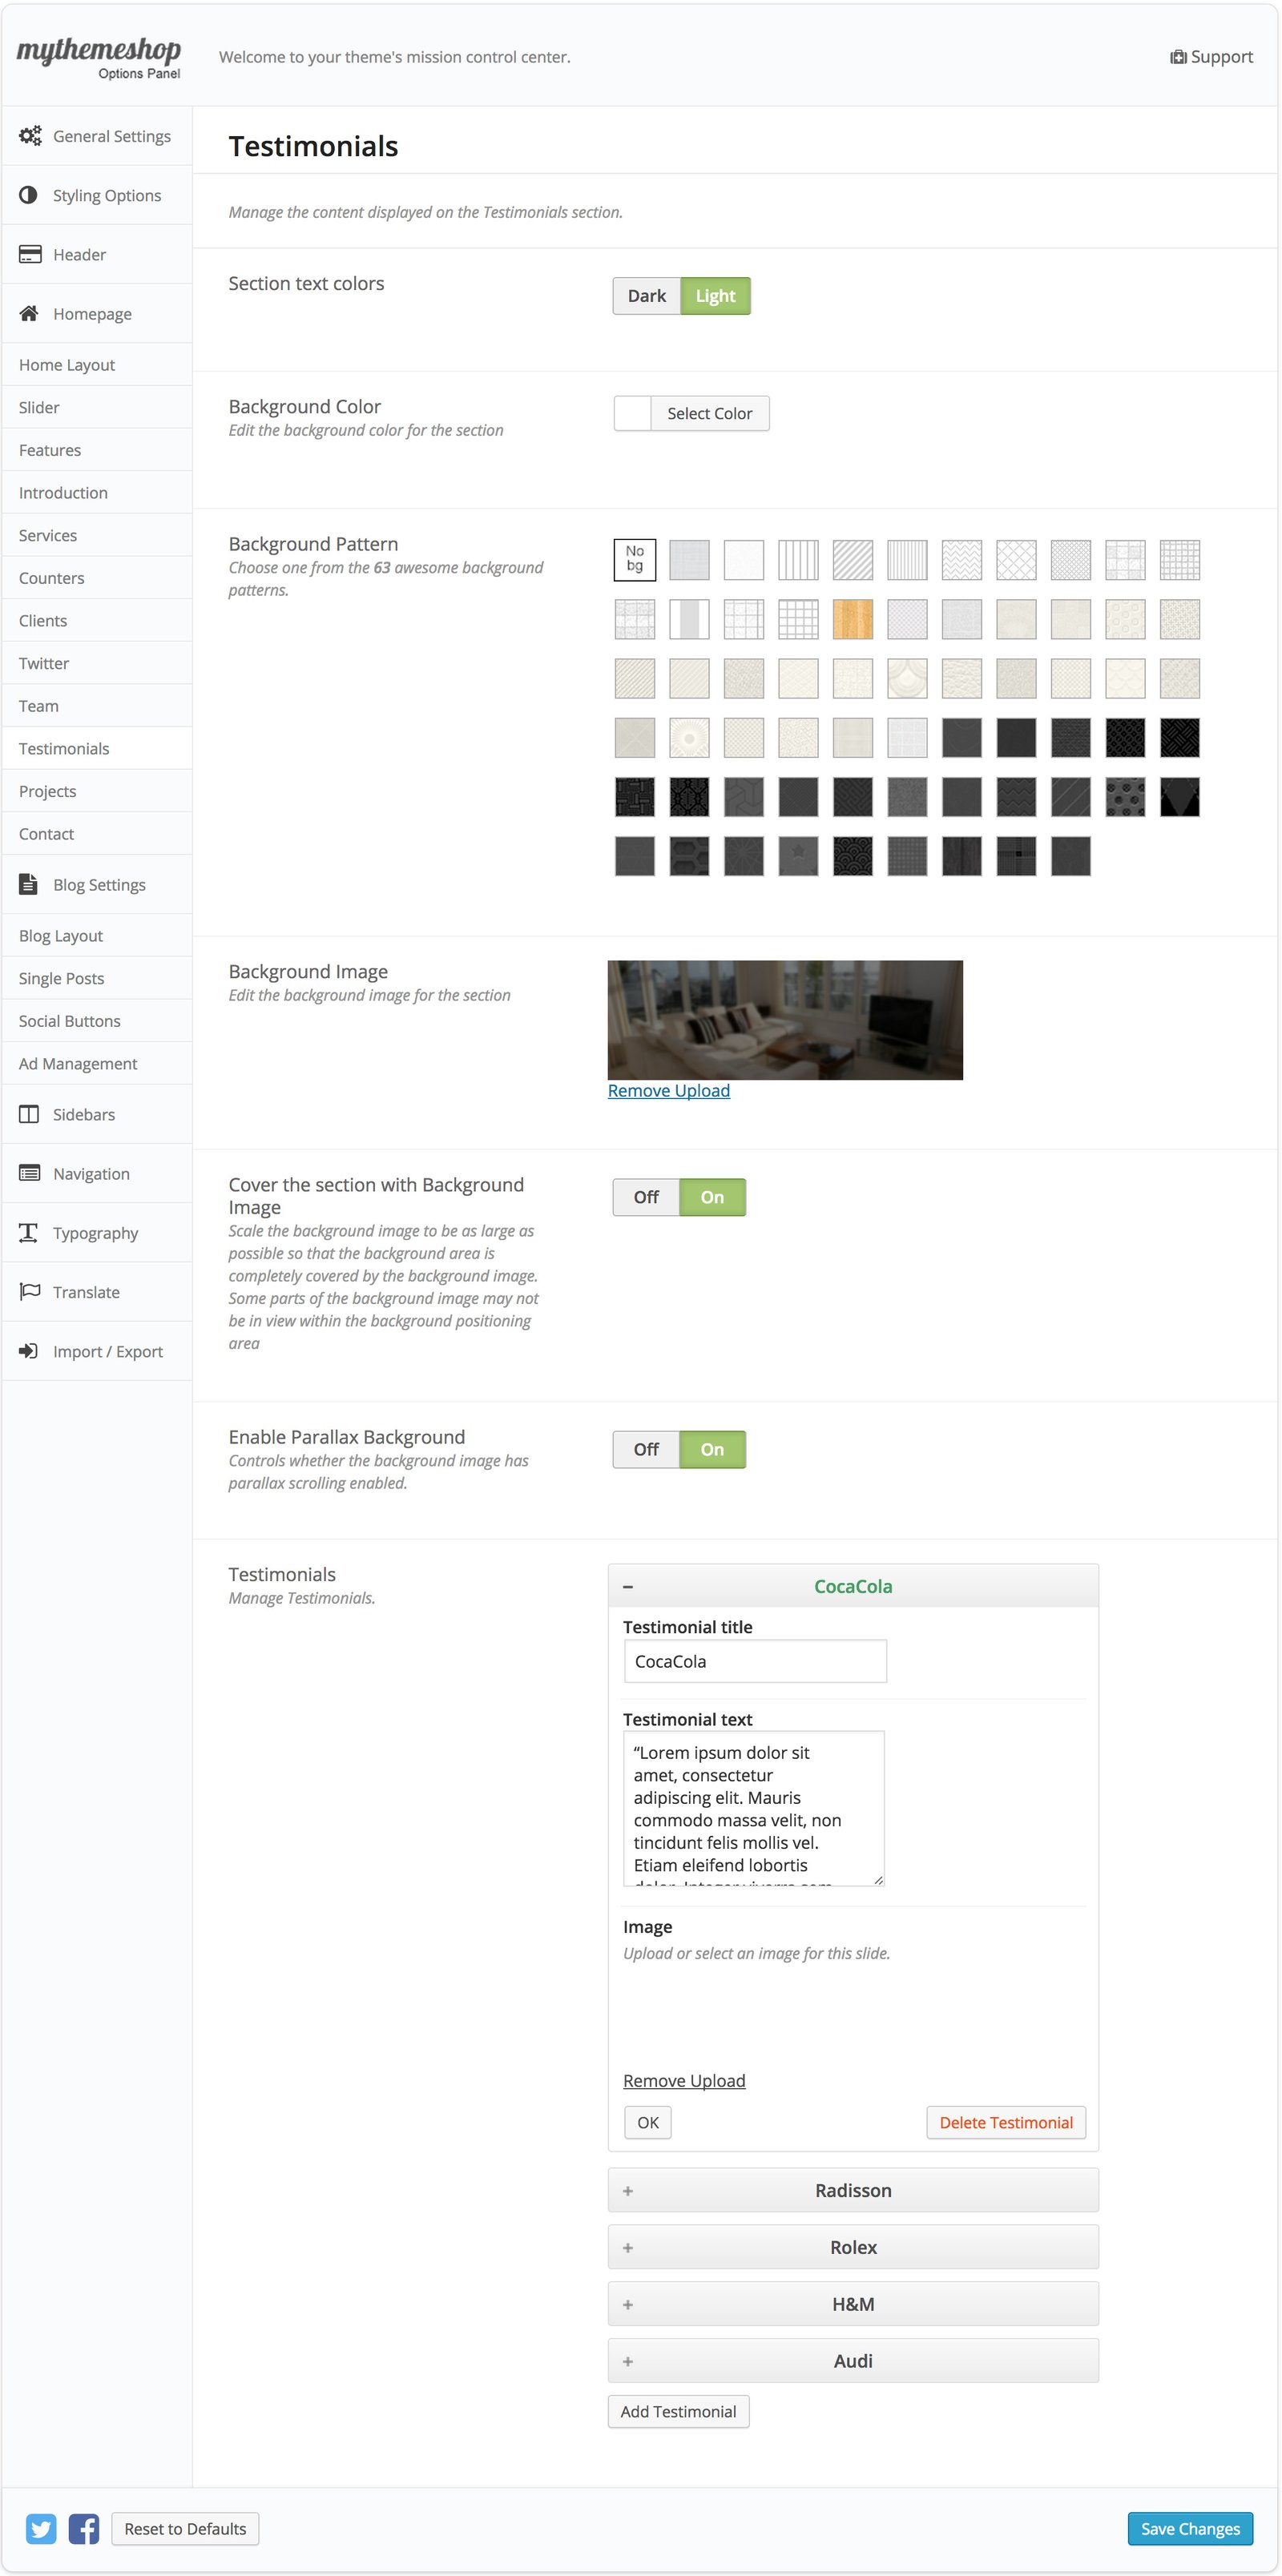Open the Twitter icon in footer
The image size is (1282, 2576).
click(41, 2528)
